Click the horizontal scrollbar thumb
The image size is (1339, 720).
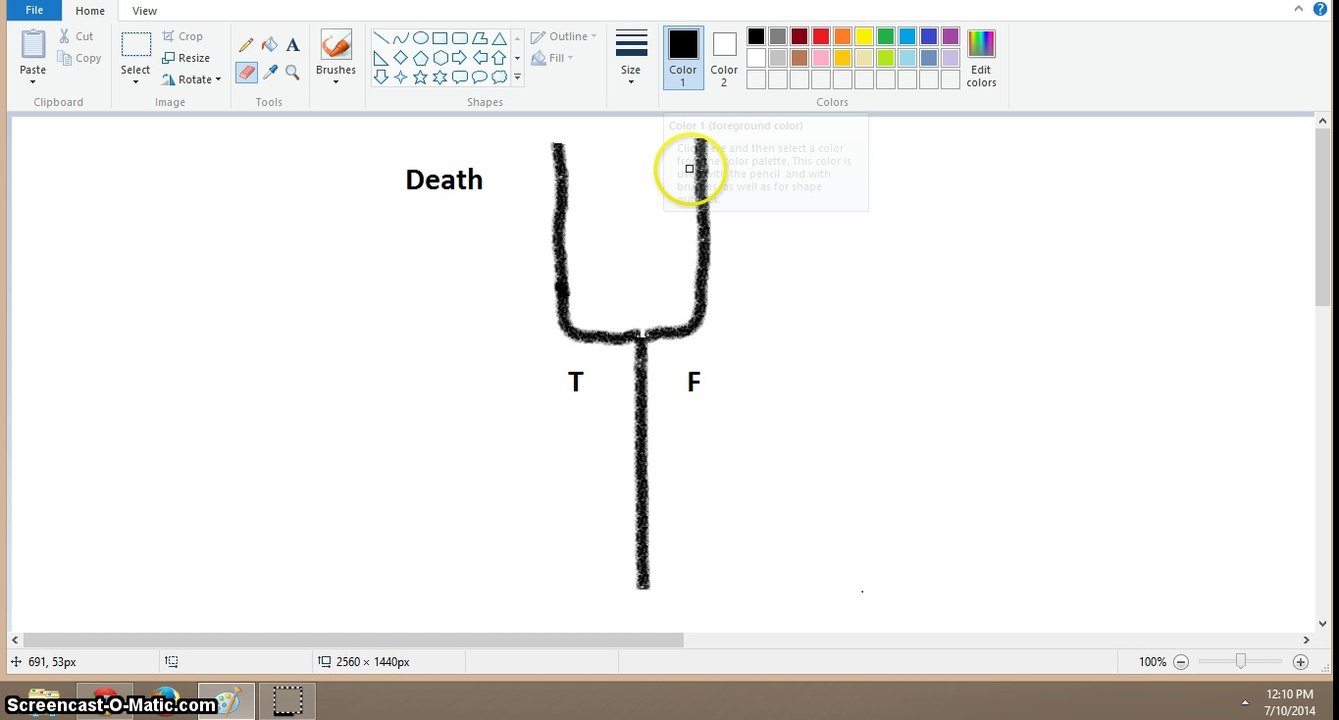tap(353, 640)
